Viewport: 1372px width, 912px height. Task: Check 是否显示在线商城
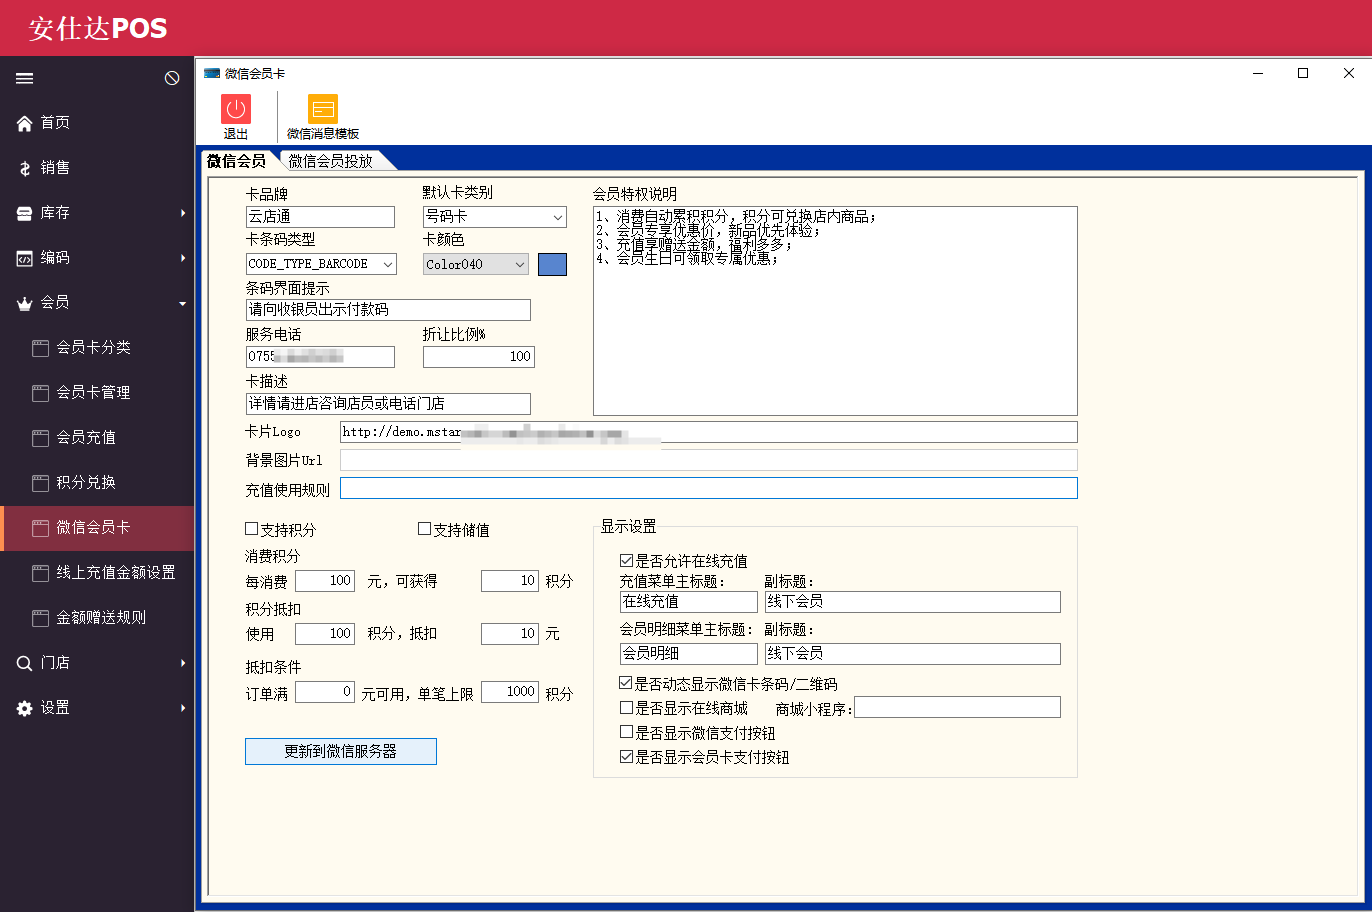pyautogui.click(x=626, y=708)
